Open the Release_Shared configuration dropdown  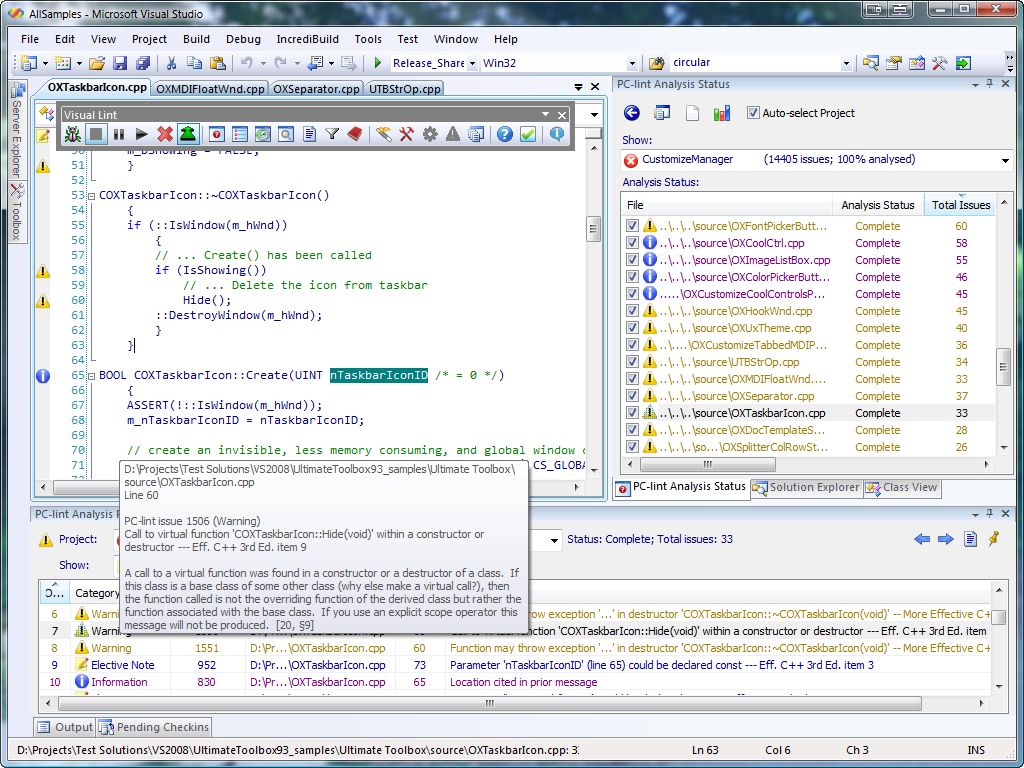tap(472, 63)
